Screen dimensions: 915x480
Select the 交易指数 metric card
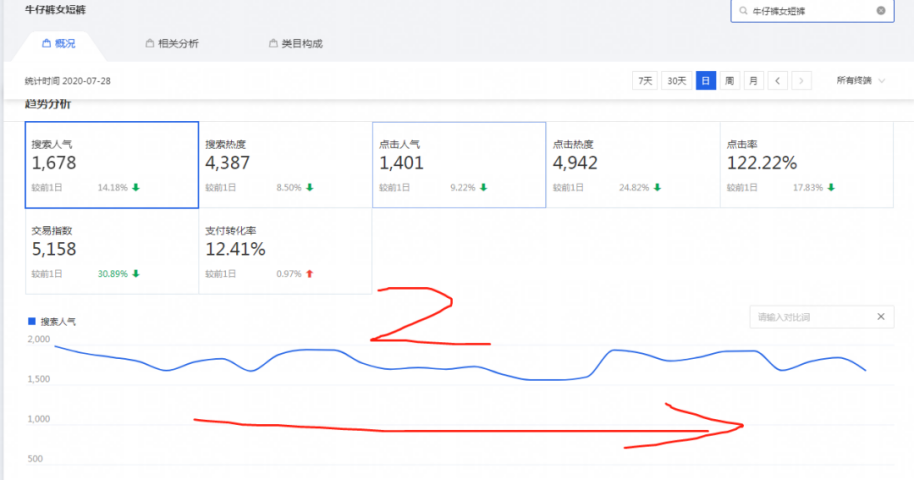pos(111,251)
